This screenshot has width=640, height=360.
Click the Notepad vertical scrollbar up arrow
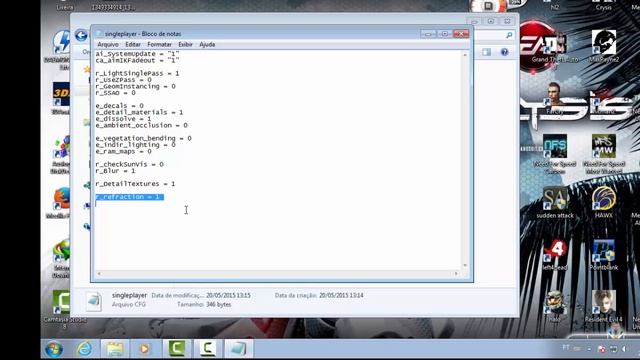pyautogui.click(x=465, y=55)
